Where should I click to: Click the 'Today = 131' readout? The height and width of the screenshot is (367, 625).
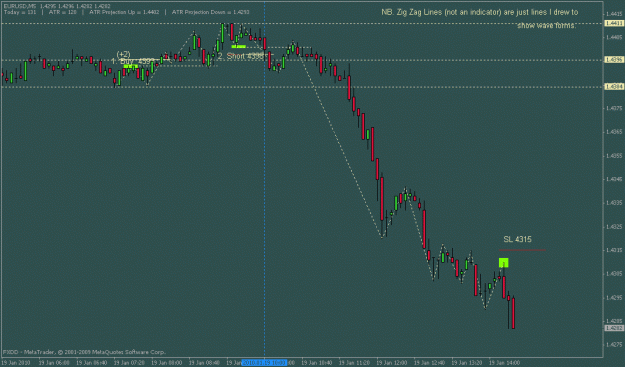(x=20, y=12)
